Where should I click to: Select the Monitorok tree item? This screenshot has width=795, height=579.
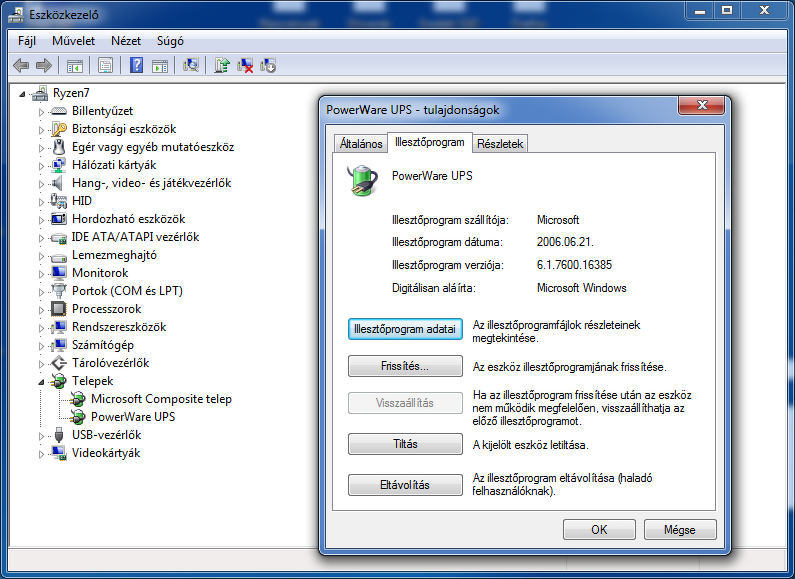tap(100, 273)
